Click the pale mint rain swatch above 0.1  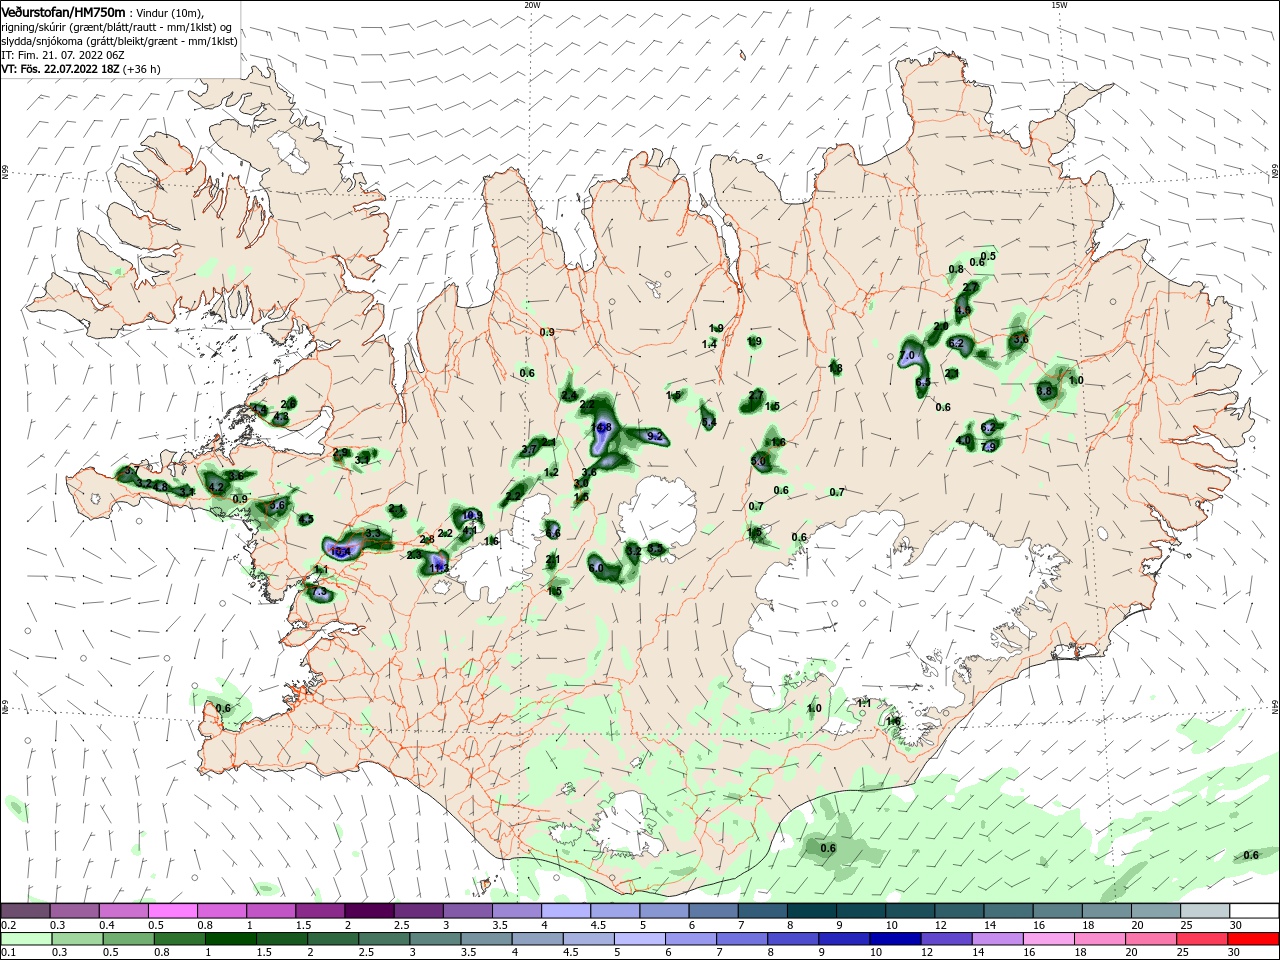click(25, 939)
